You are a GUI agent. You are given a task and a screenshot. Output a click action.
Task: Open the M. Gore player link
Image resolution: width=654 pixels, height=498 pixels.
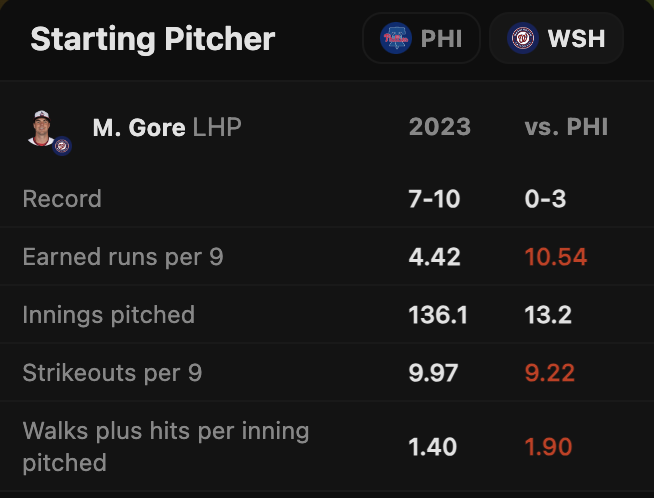coord(138,127)
